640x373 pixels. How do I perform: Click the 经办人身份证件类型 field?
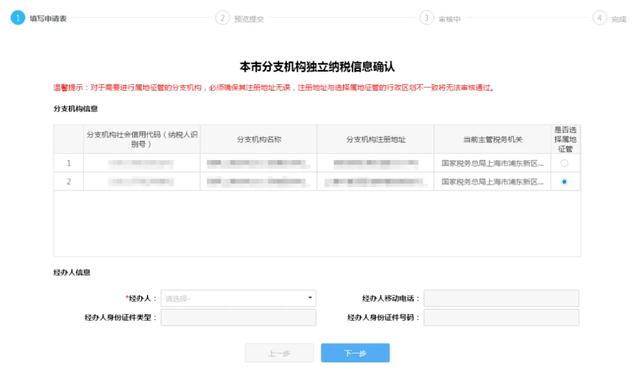pyautogui.click(x=238, y=317)
